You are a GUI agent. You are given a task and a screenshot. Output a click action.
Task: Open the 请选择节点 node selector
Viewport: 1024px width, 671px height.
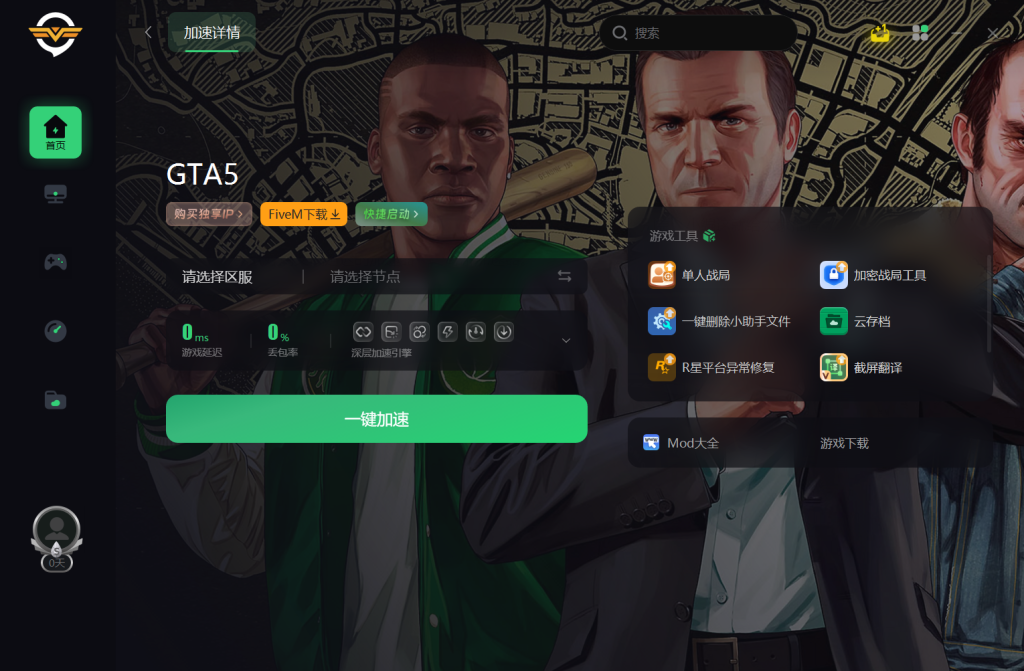(x=365, y=277)
